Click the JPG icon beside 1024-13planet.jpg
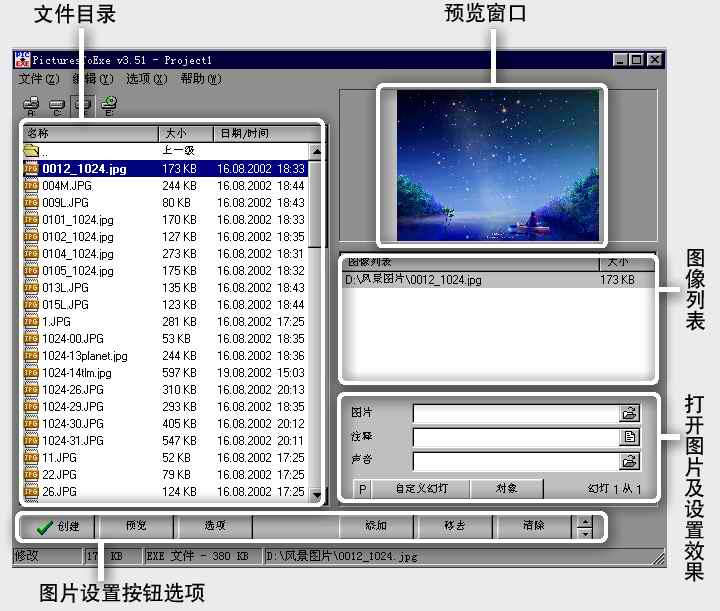The width and height of the screenshot is (720, 611). [x=31, y=356]
